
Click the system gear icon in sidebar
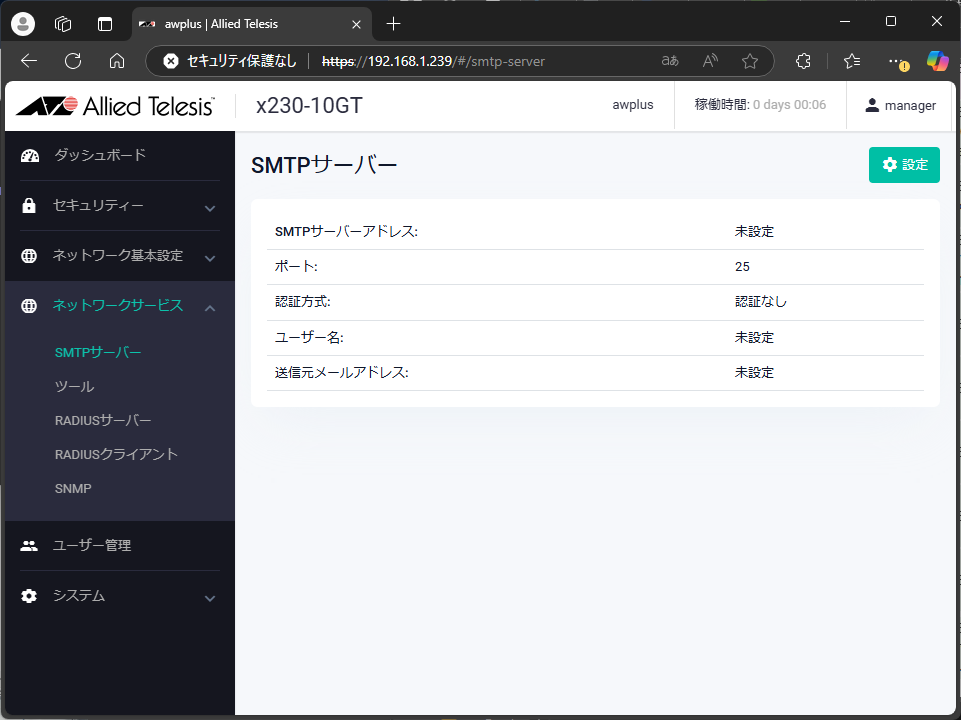coord(29,596)
